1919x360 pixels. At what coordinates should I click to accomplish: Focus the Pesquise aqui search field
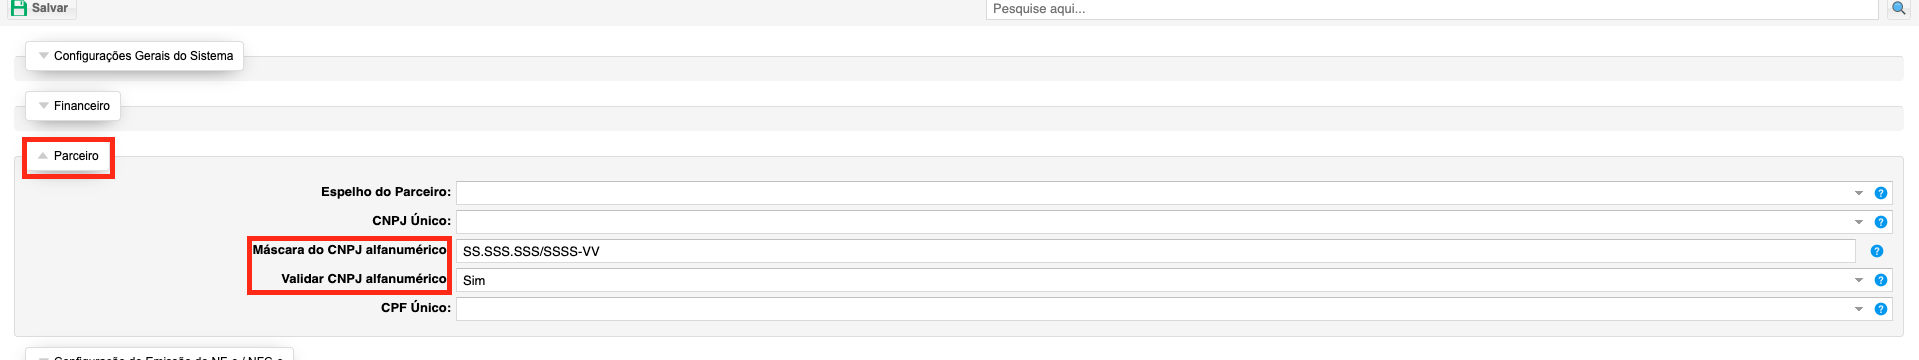(1432, 9)
